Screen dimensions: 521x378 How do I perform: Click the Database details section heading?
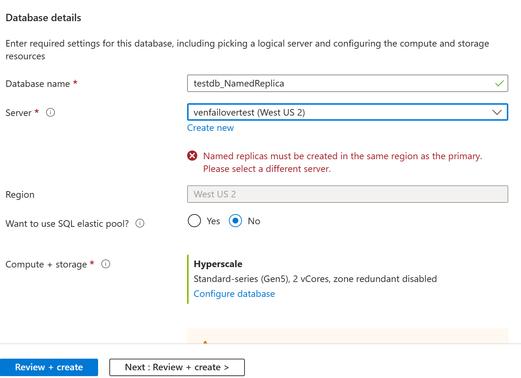click(43, 18)
